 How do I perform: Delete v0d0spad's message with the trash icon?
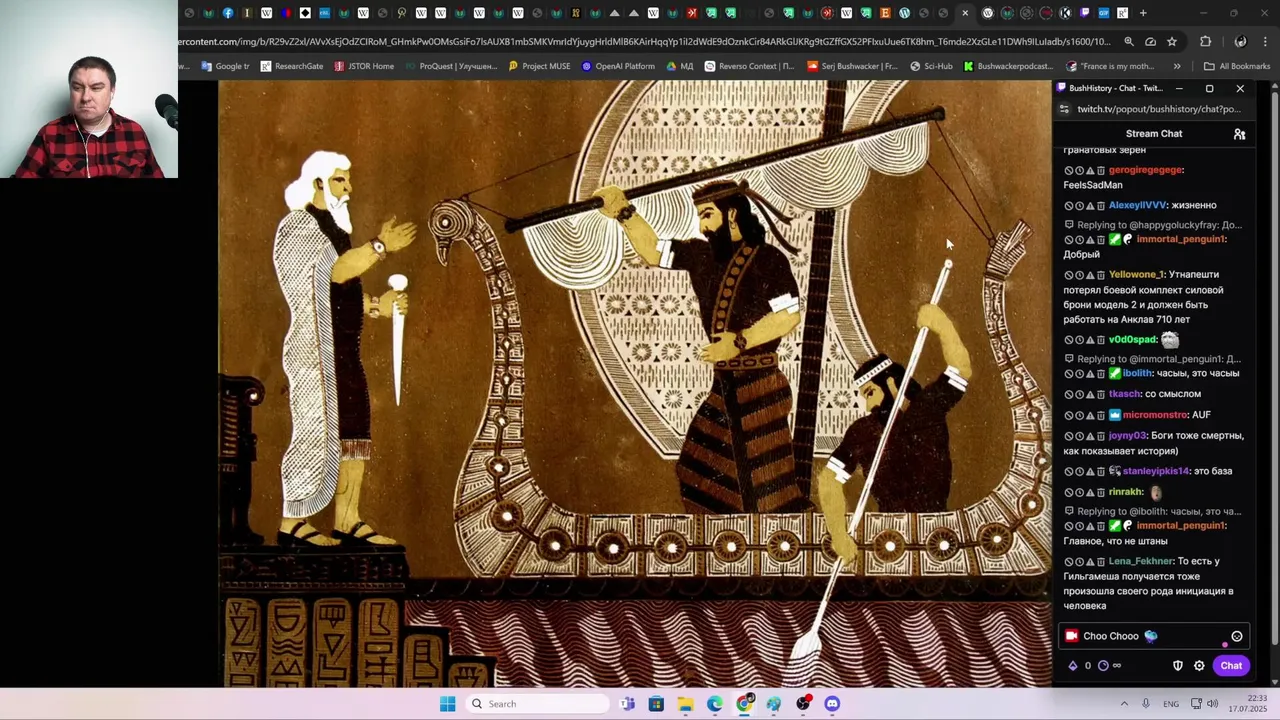(x=1101, y=339)
